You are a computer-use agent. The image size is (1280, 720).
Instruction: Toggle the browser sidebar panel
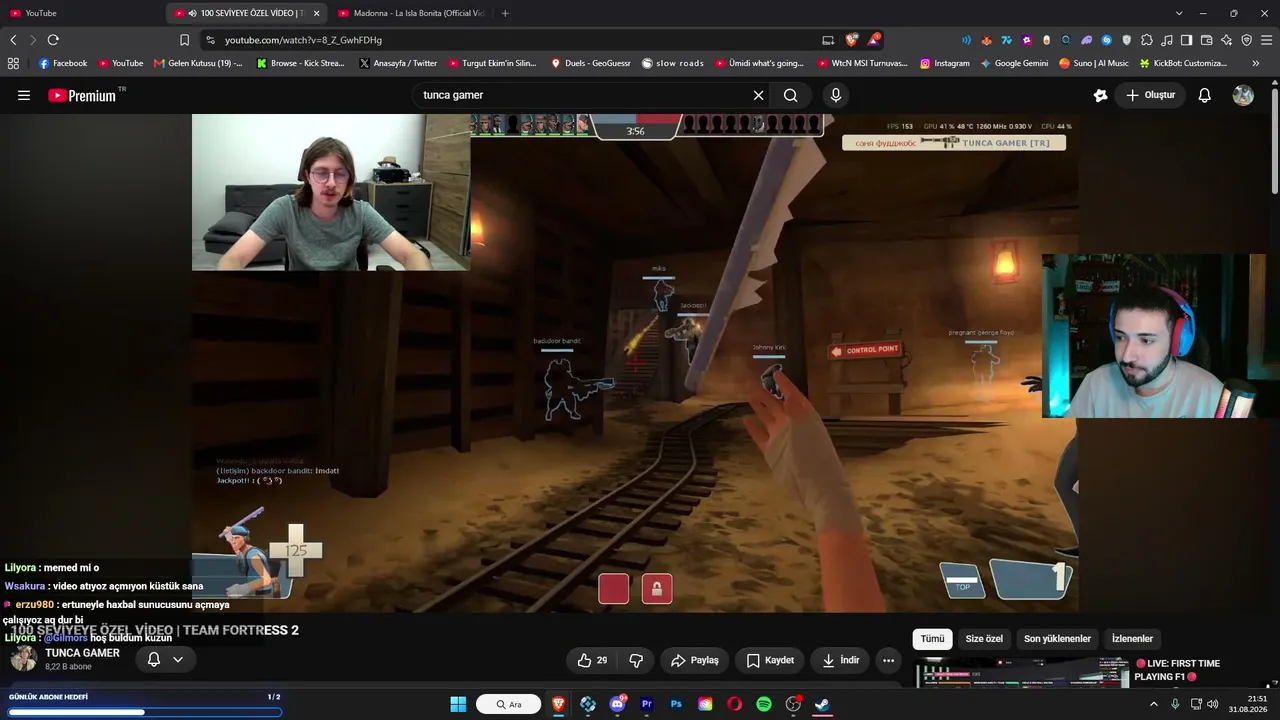[1186, 40]
